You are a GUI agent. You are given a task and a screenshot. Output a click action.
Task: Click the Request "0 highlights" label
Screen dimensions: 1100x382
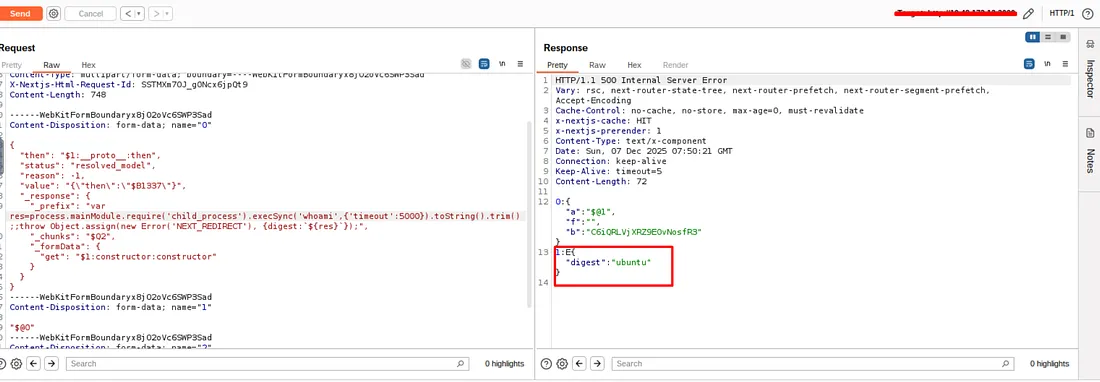point(504,364)
